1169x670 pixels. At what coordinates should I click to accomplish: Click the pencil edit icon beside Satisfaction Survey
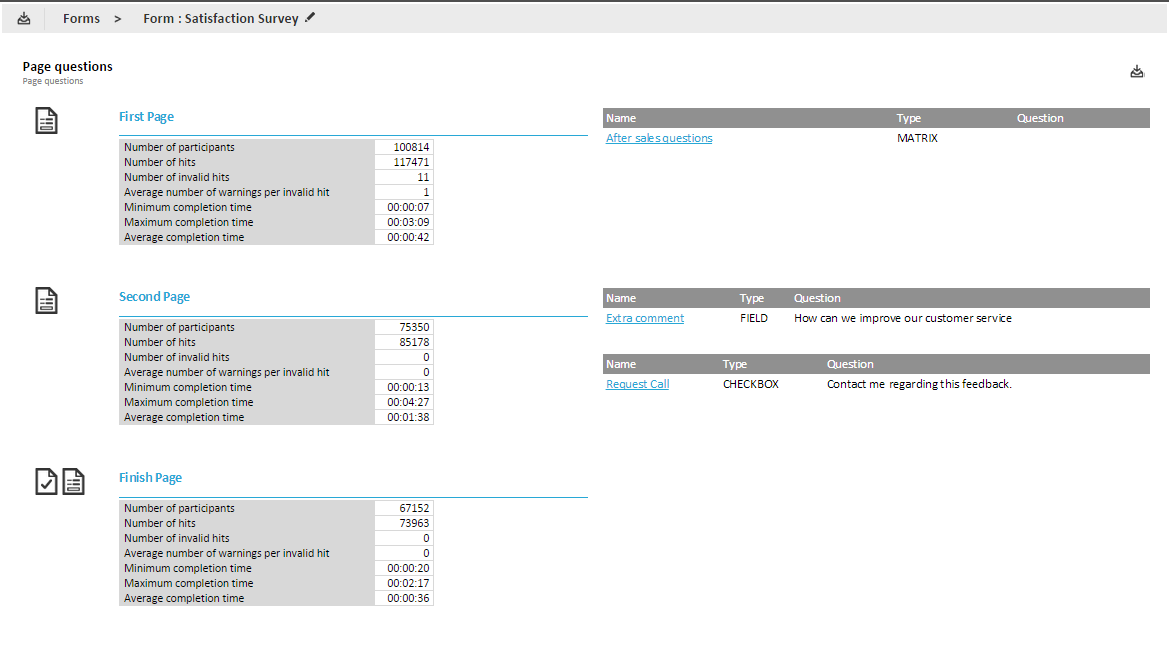click(x=310, y=17)
